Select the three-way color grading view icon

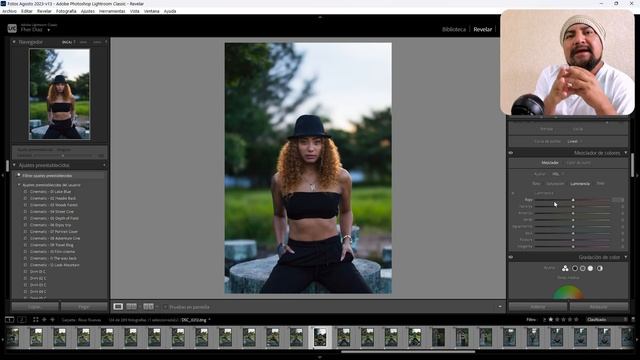(565, 268)
